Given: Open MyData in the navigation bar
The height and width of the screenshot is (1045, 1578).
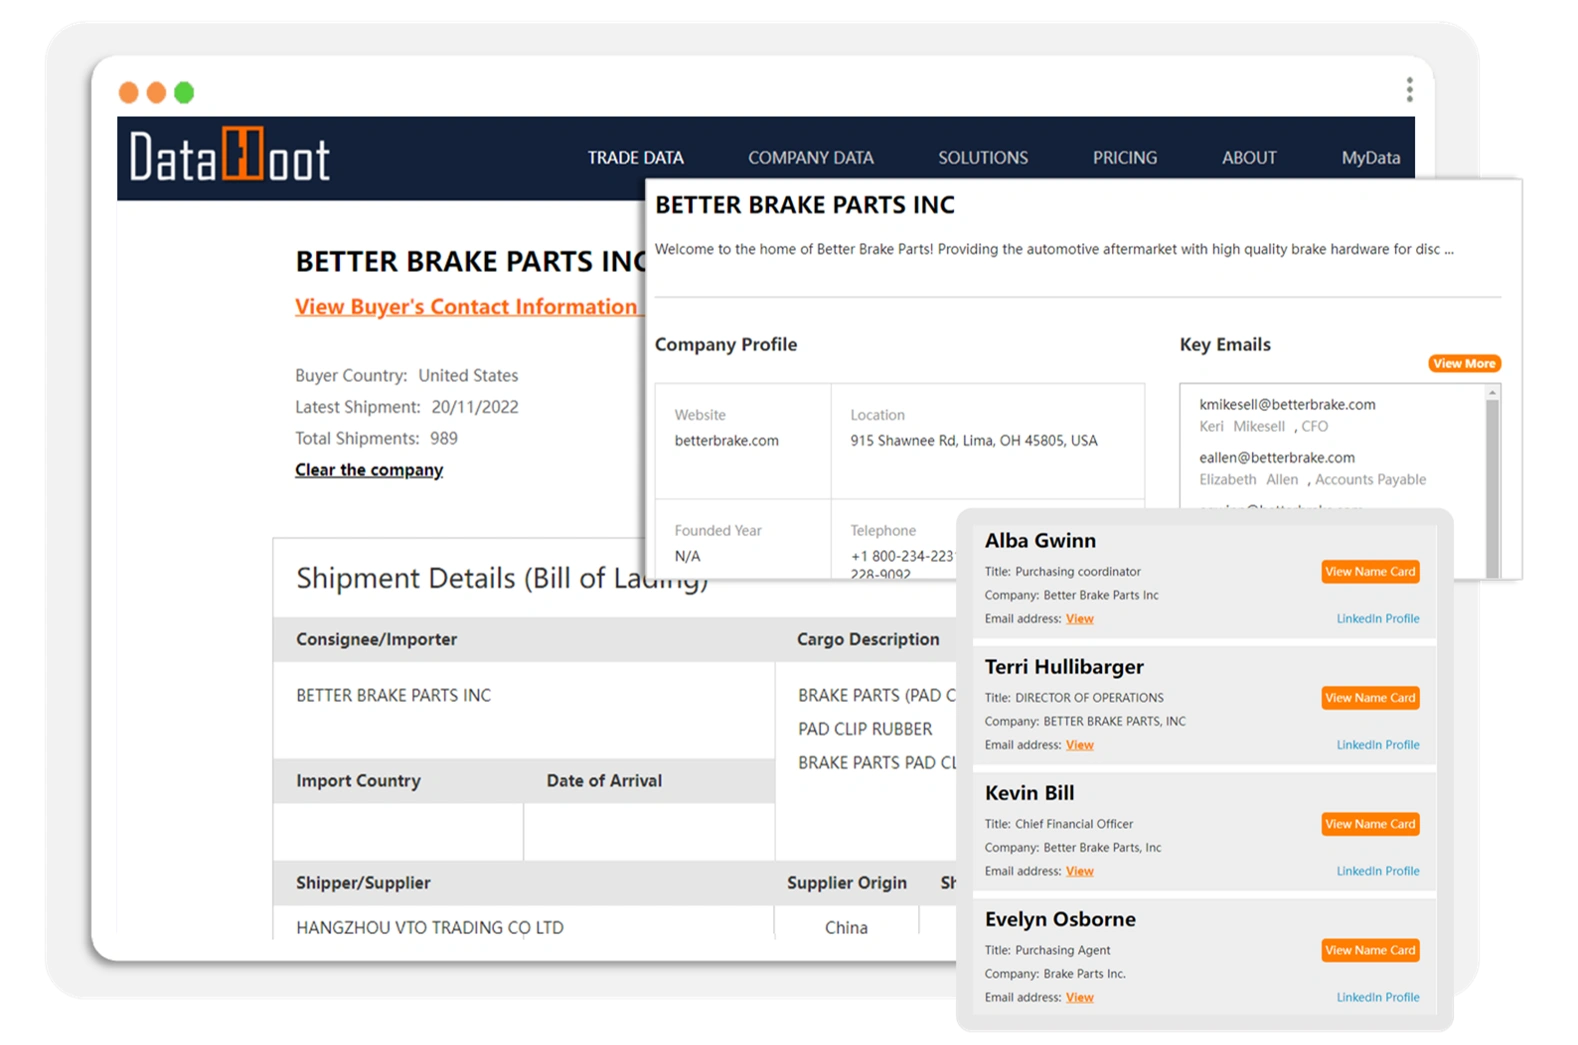Looking at the screenshot, I should point(1370,158).
